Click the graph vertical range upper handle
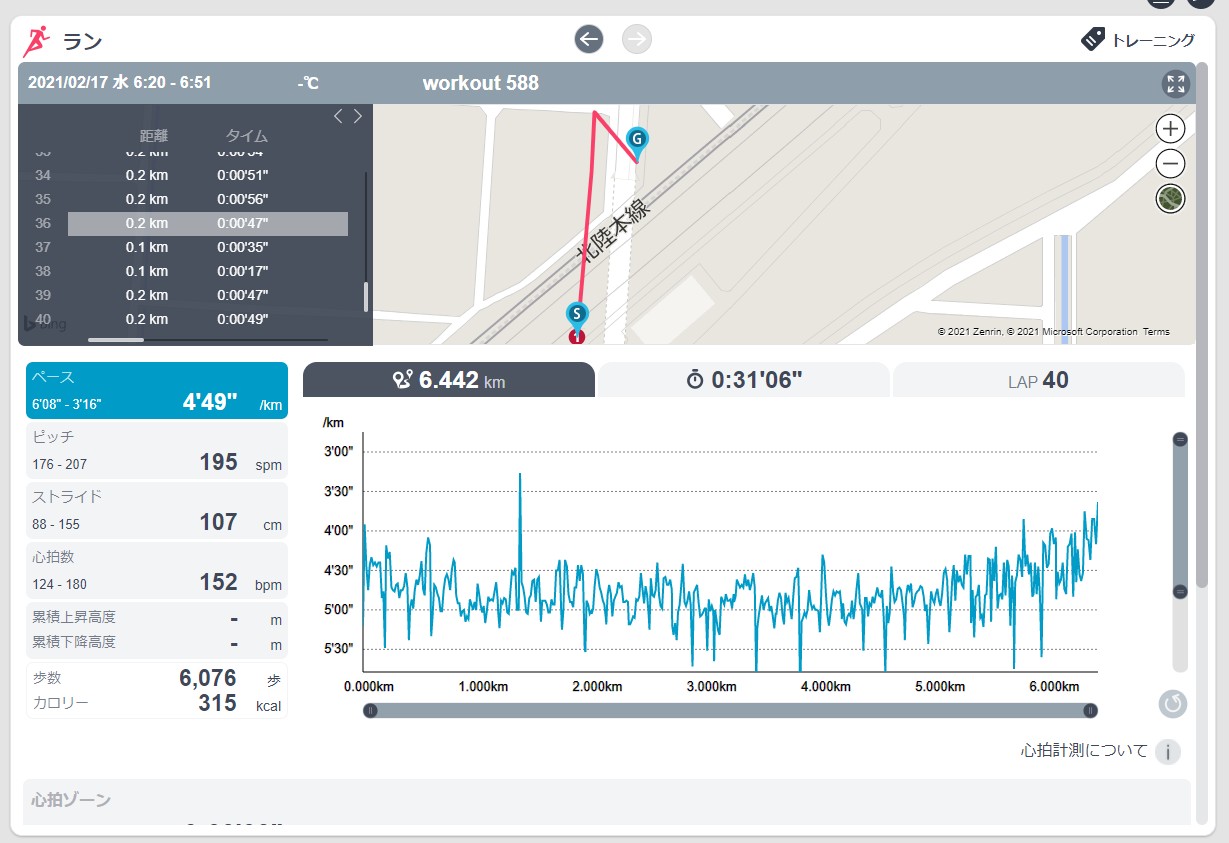 (x=1180, y=440)
